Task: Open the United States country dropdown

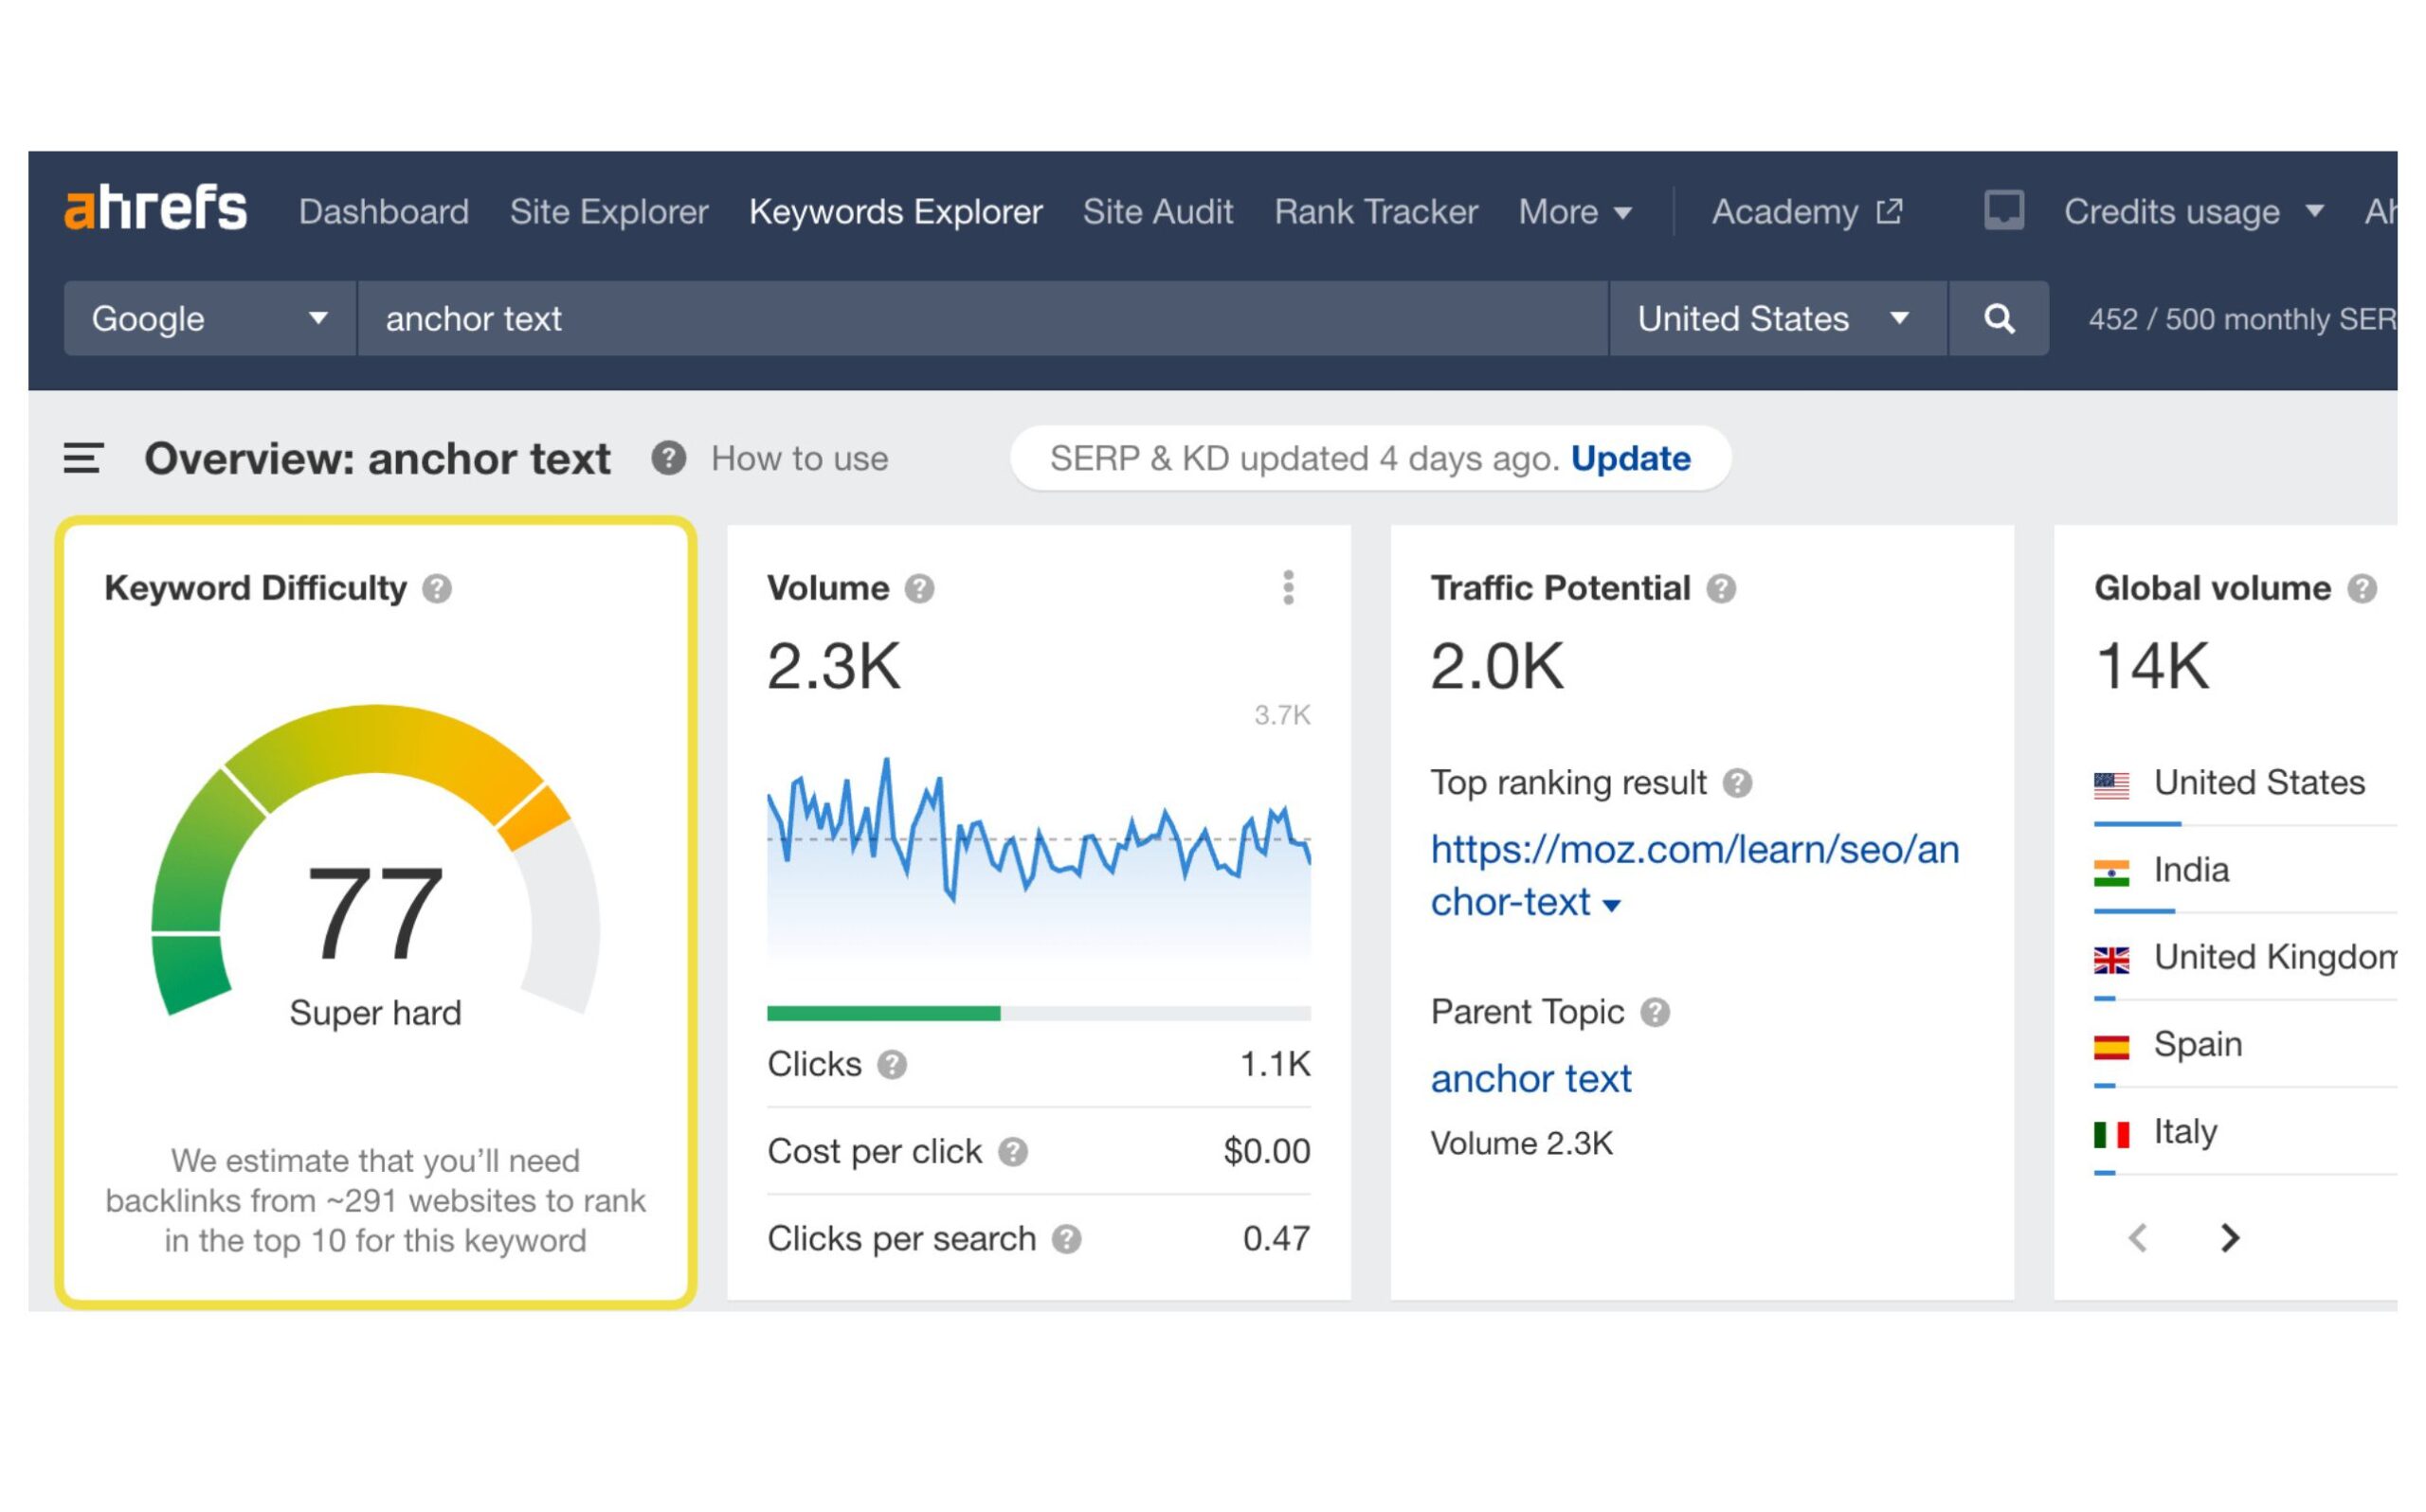Action: 1777,318
